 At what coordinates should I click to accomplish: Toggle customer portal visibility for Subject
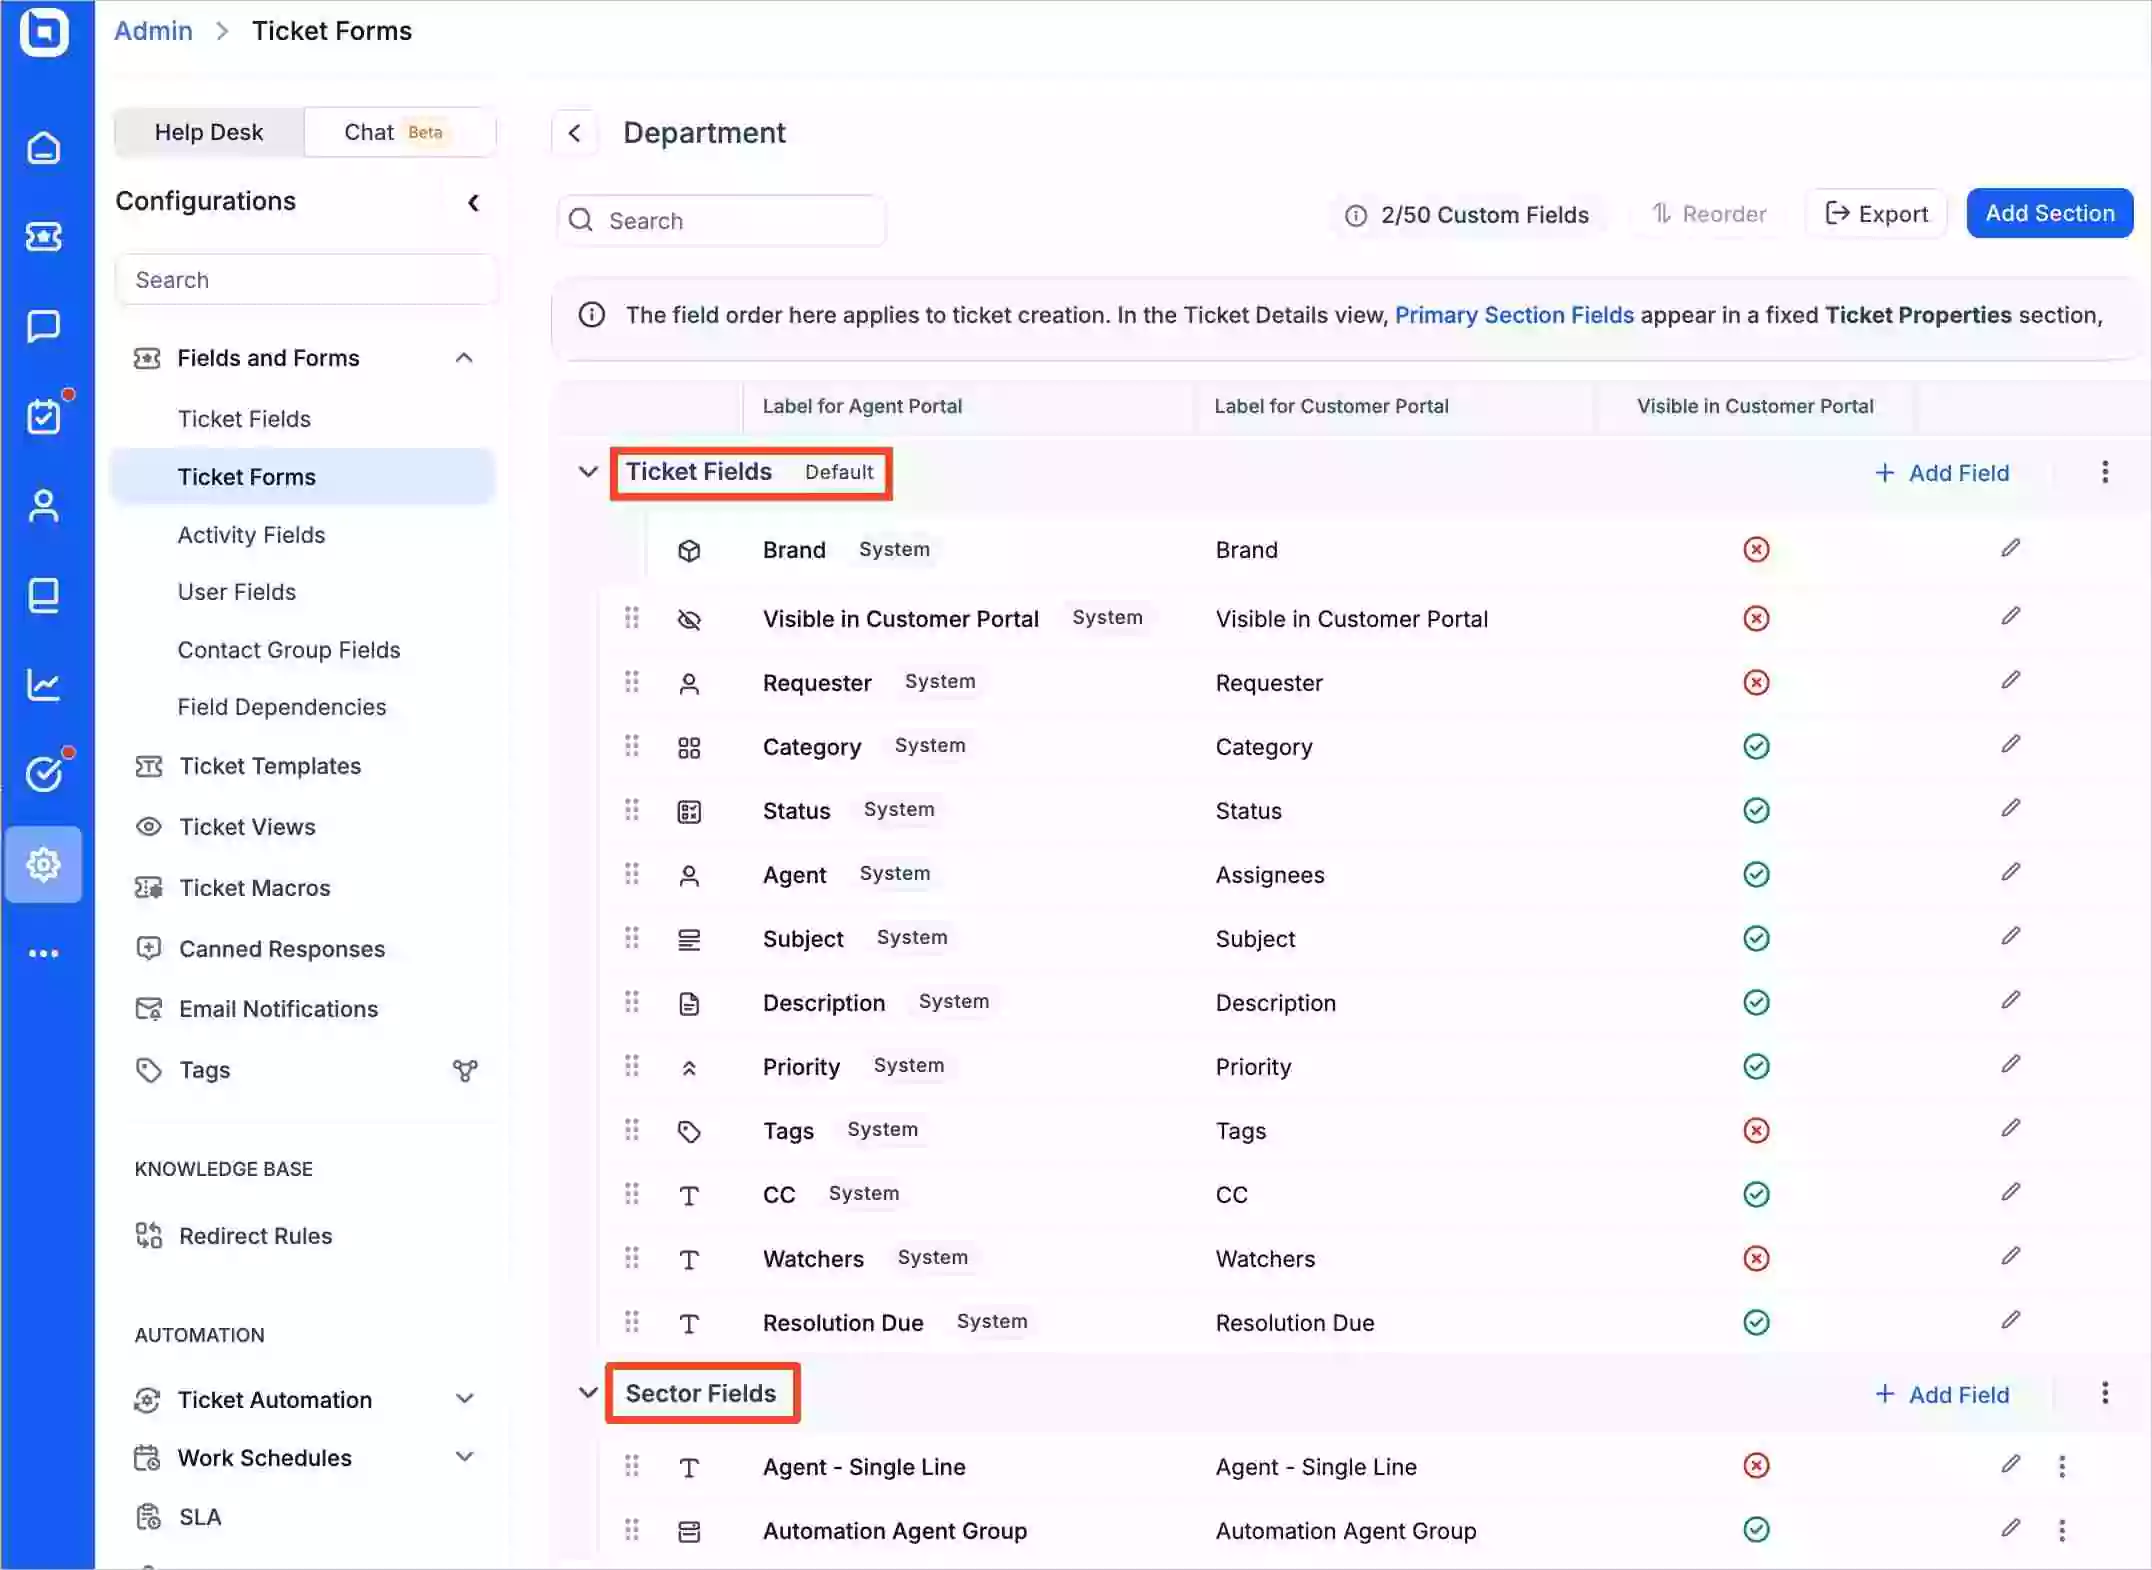click(x=1756, y=938)
